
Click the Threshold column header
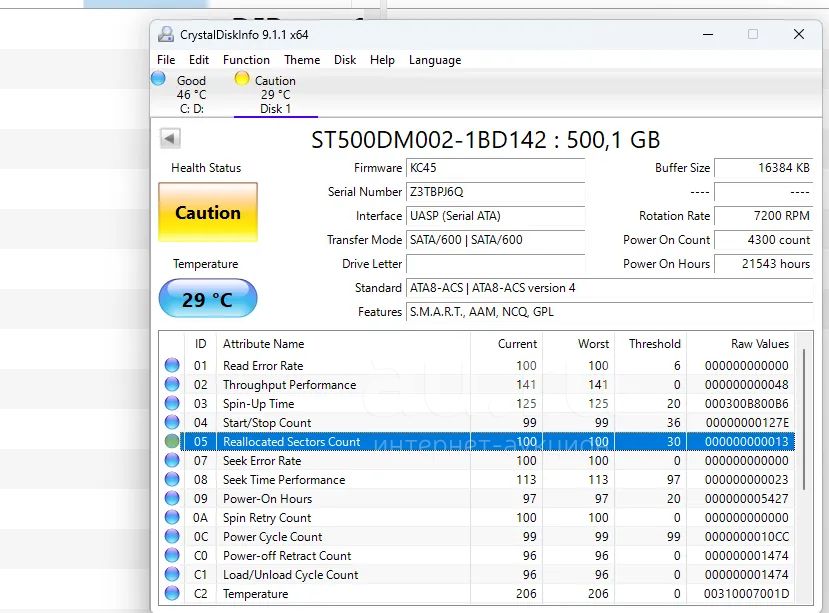pos(650,344)
